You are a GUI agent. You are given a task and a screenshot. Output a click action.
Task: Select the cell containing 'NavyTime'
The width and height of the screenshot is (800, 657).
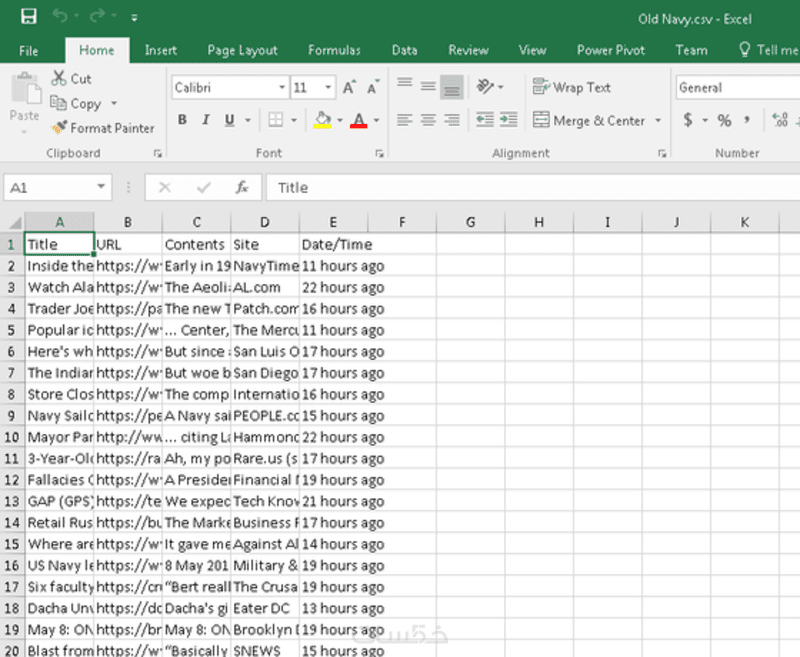pyautogui.click(x=265, y=266)
